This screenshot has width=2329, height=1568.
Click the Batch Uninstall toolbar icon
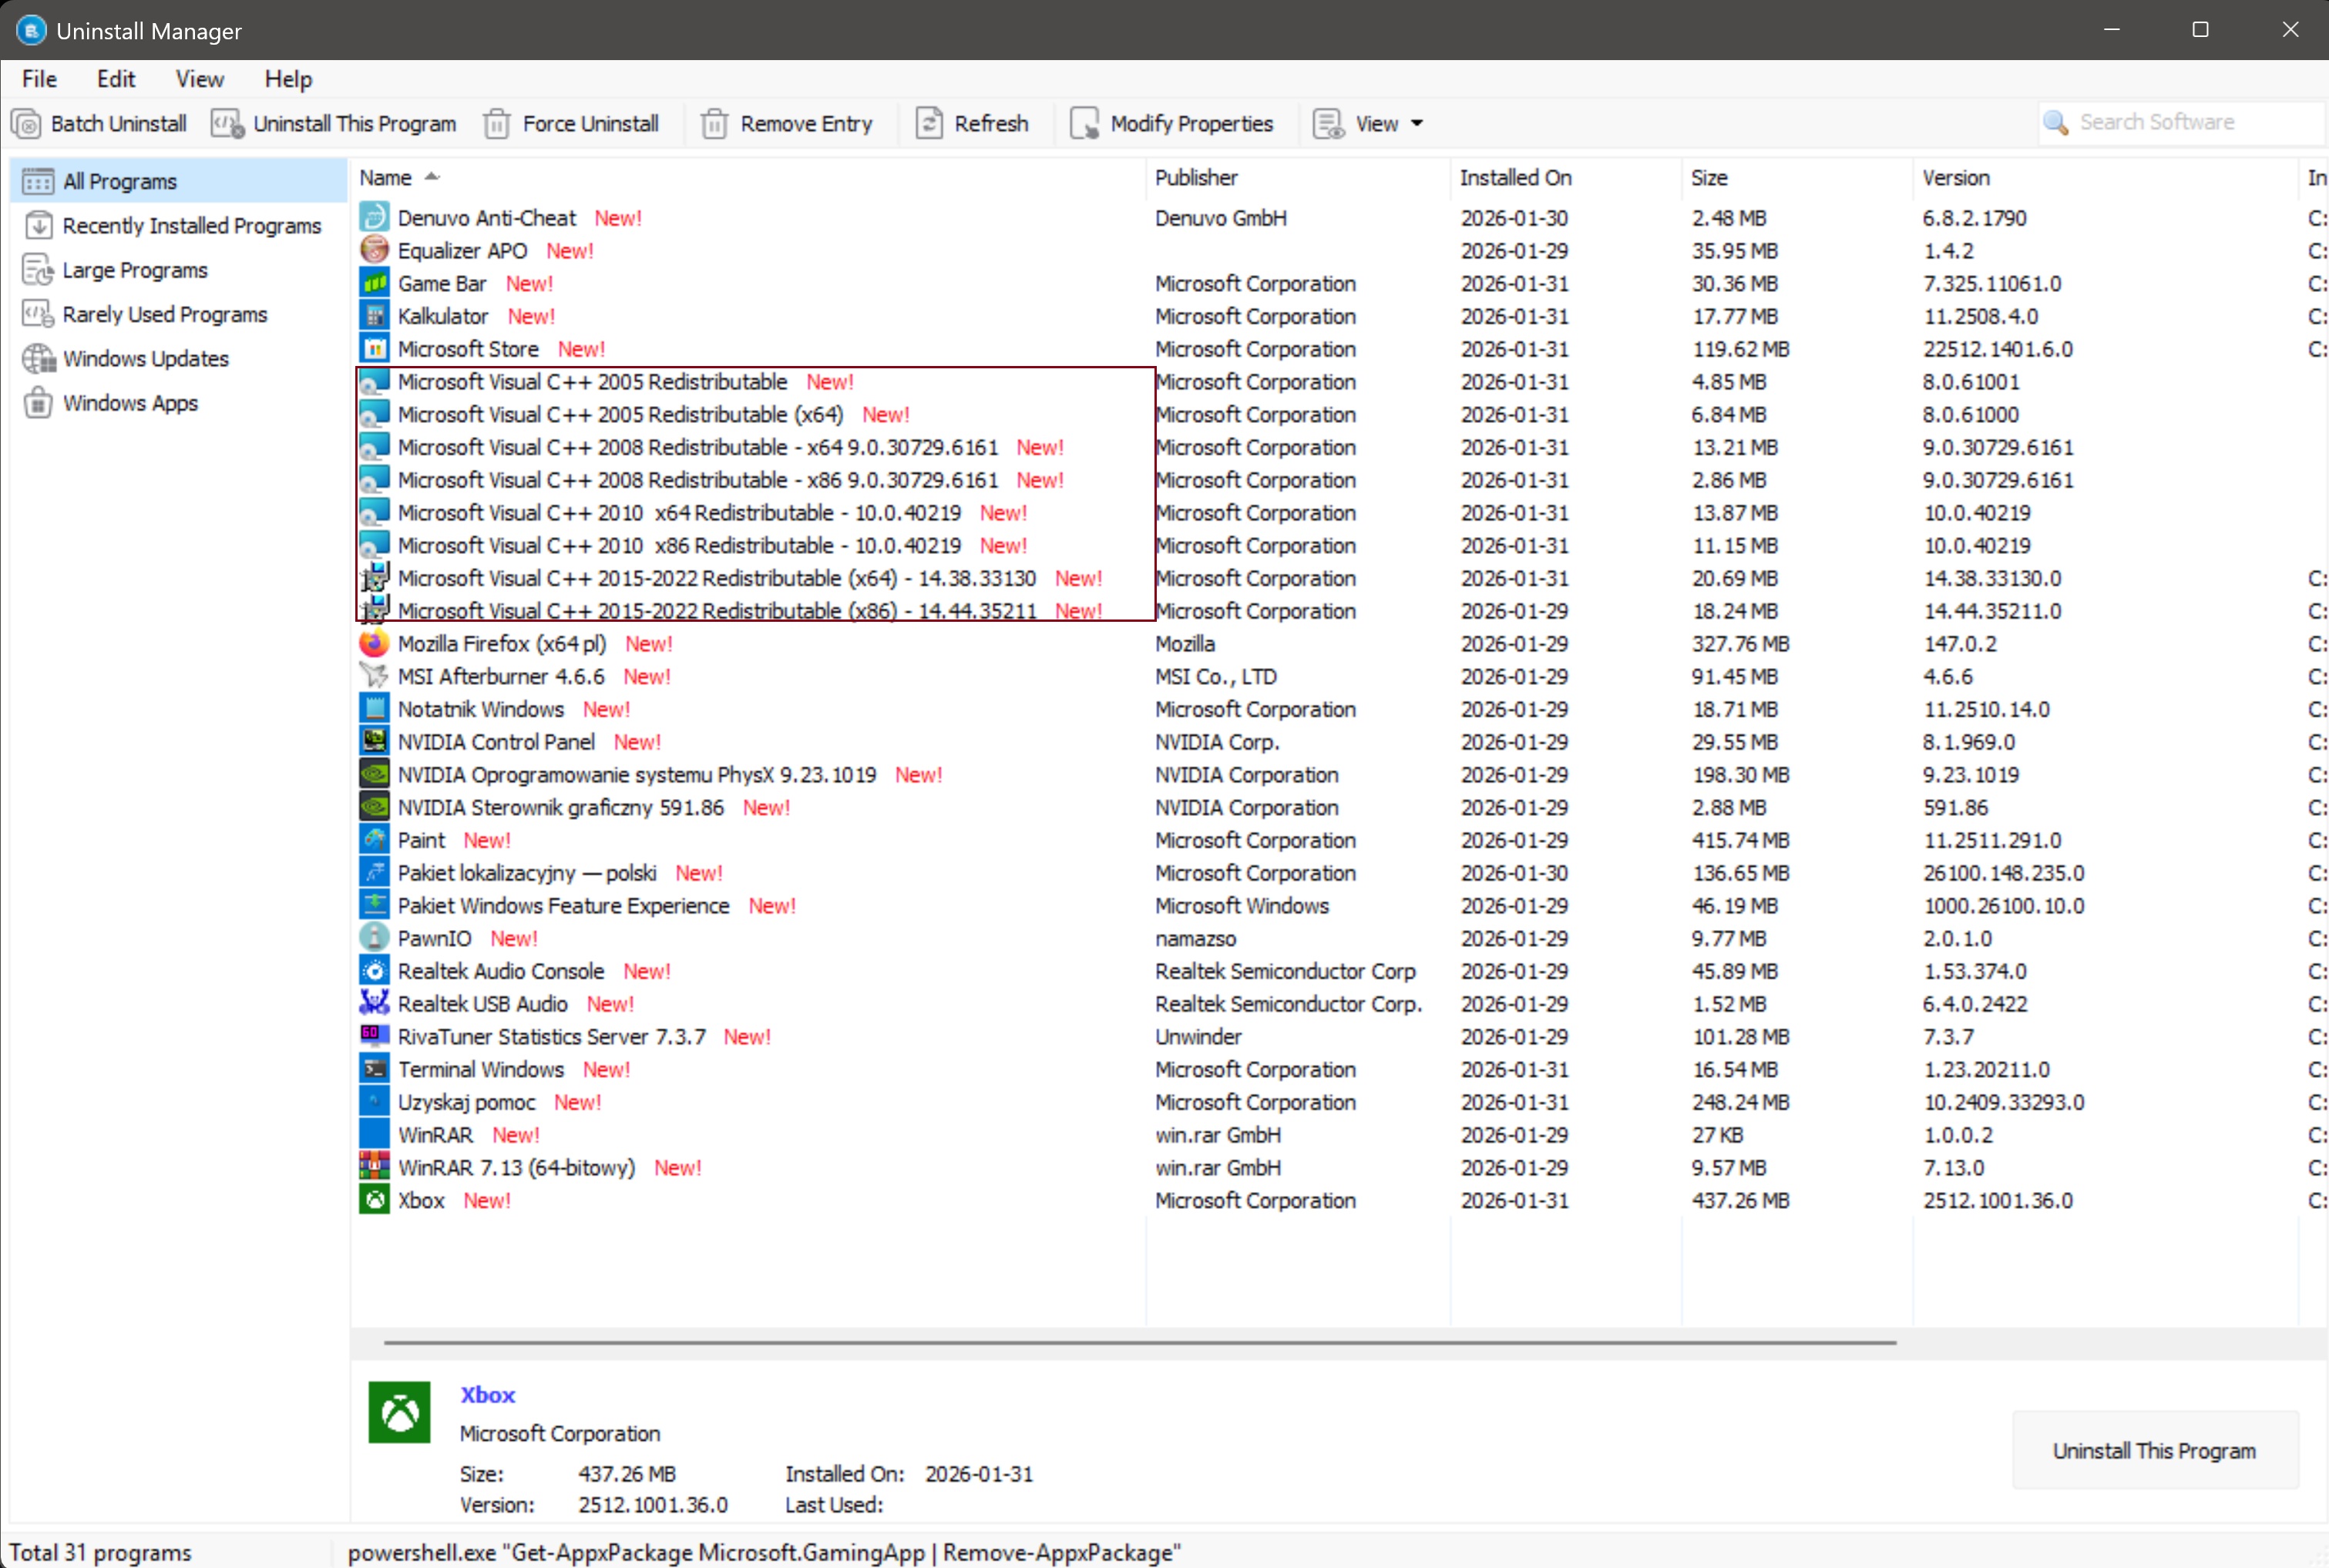click(x=27, y=124)
